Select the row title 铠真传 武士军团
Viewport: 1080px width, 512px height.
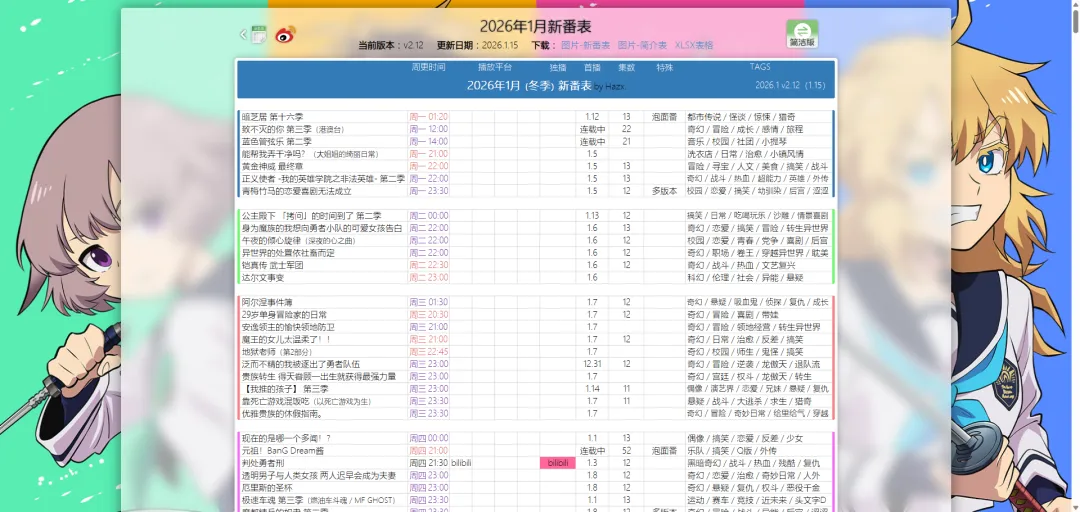[273, 265]
